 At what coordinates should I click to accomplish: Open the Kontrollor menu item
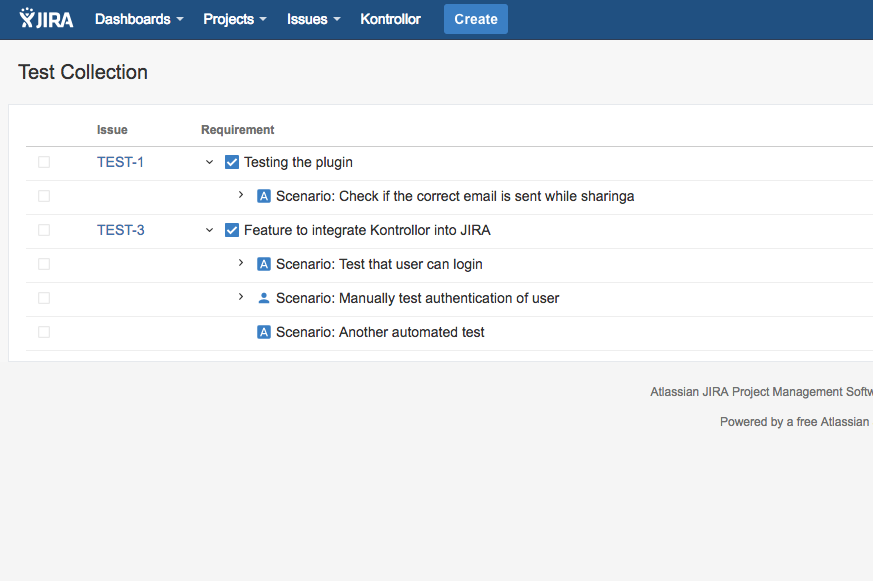(x=390, y=19)
